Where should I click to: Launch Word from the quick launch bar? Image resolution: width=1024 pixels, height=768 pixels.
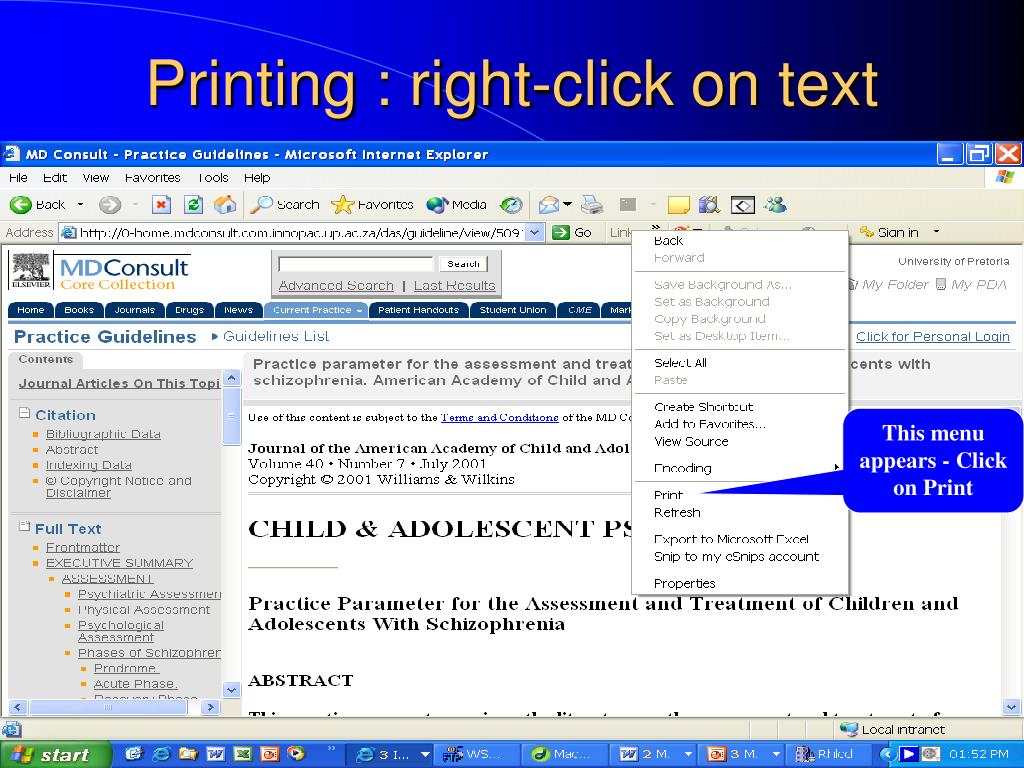pyautogui.click(x=216, y=754)
